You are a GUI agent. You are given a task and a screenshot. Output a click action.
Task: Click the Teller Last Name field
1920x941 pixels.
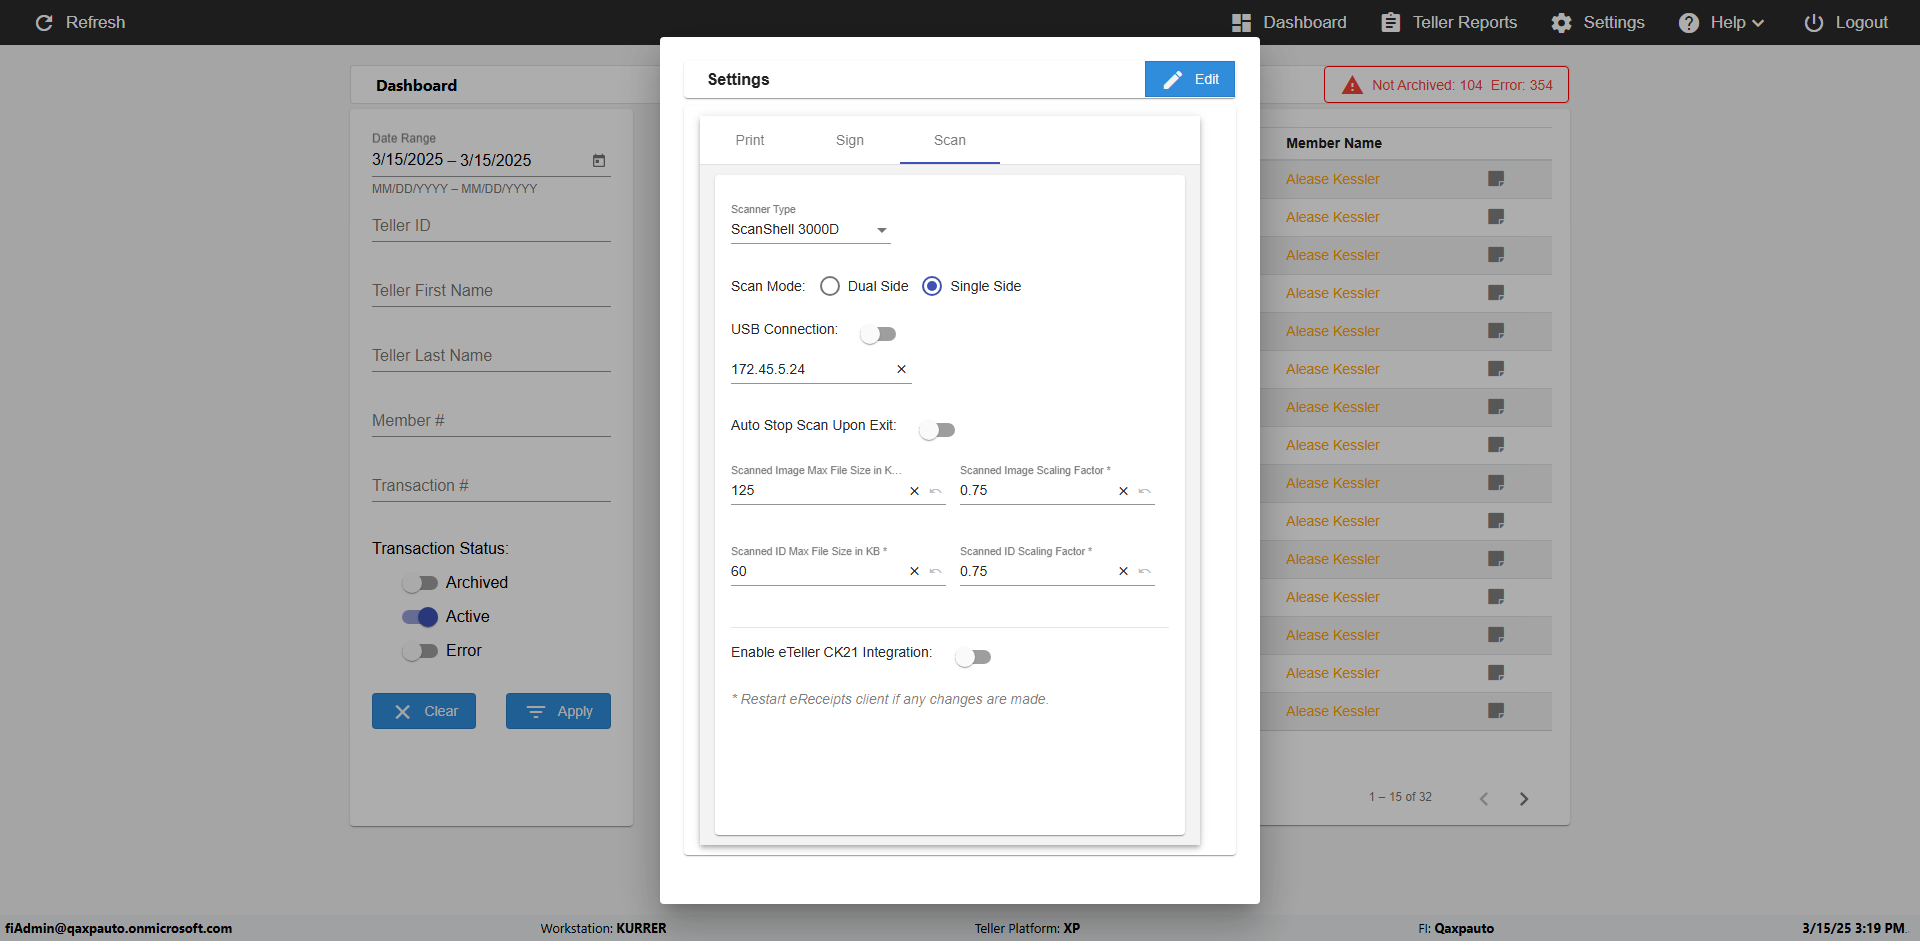tap(491, 356)
